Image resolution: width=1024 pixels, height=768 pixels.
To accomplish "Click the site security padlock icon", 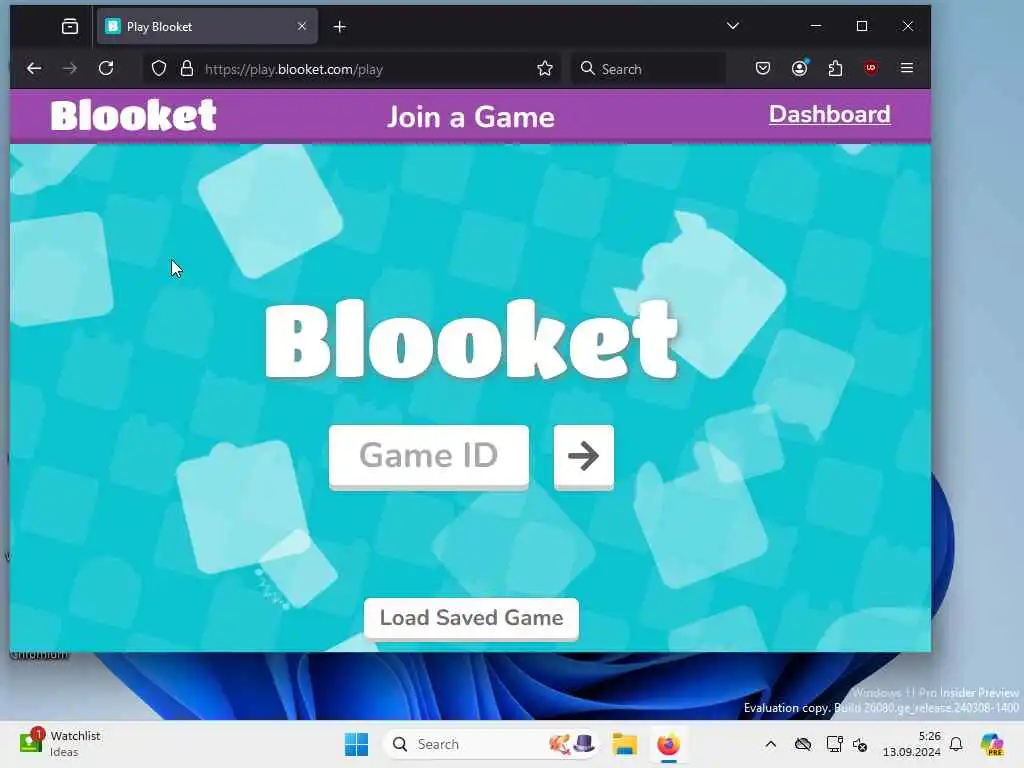I will [x=187, y=69].
